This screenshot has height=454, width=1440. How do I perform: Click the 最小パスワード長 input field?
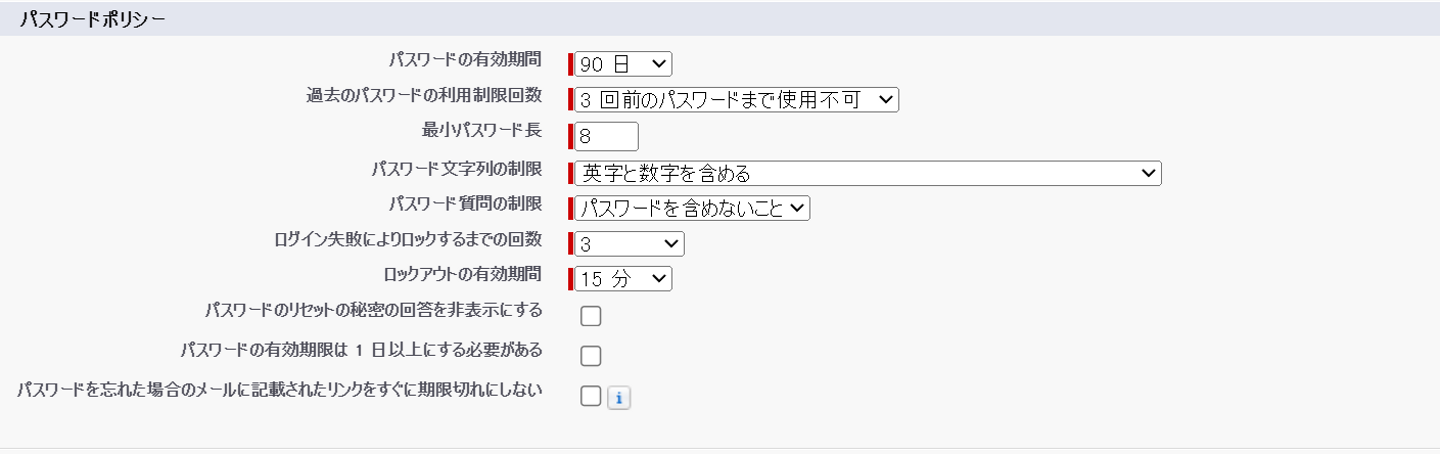click(606, 136)
